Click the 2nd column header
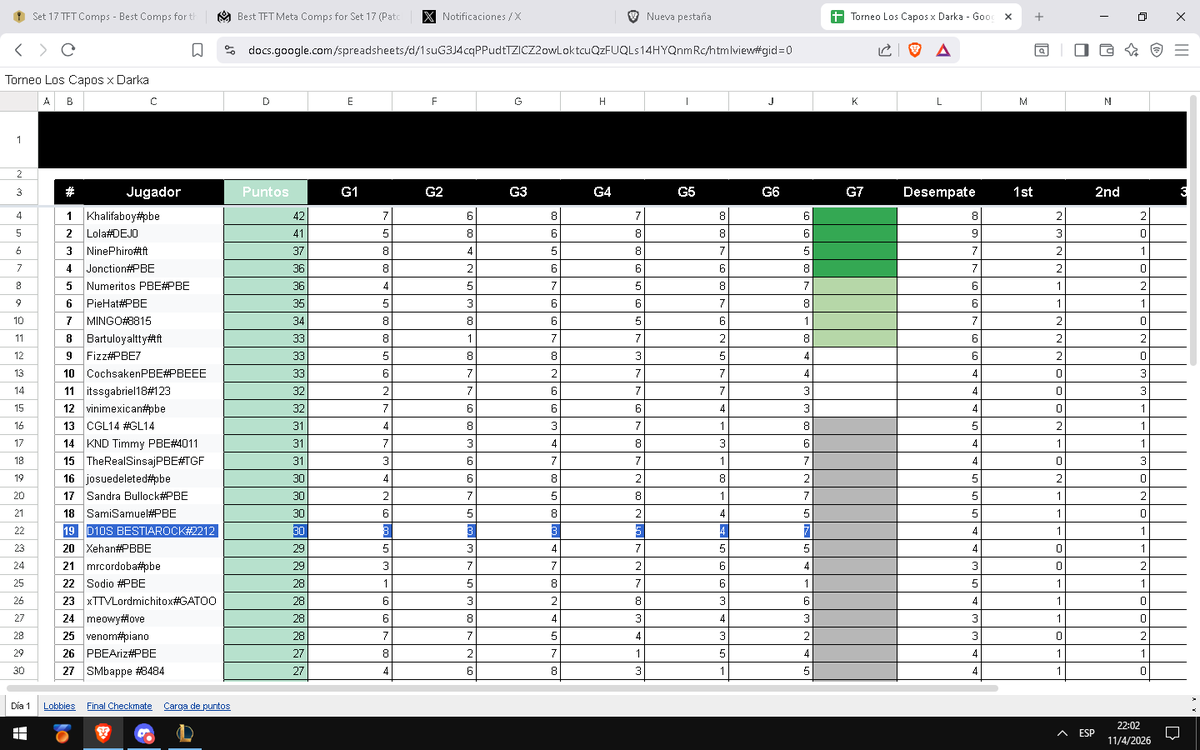This screenshot has height=750, width=1200. (1107, 192)
